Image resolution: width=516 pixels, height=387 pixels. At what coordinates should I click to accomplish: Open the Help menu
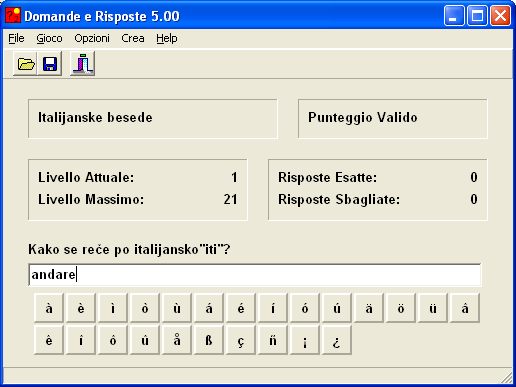[x=167, y=38]
